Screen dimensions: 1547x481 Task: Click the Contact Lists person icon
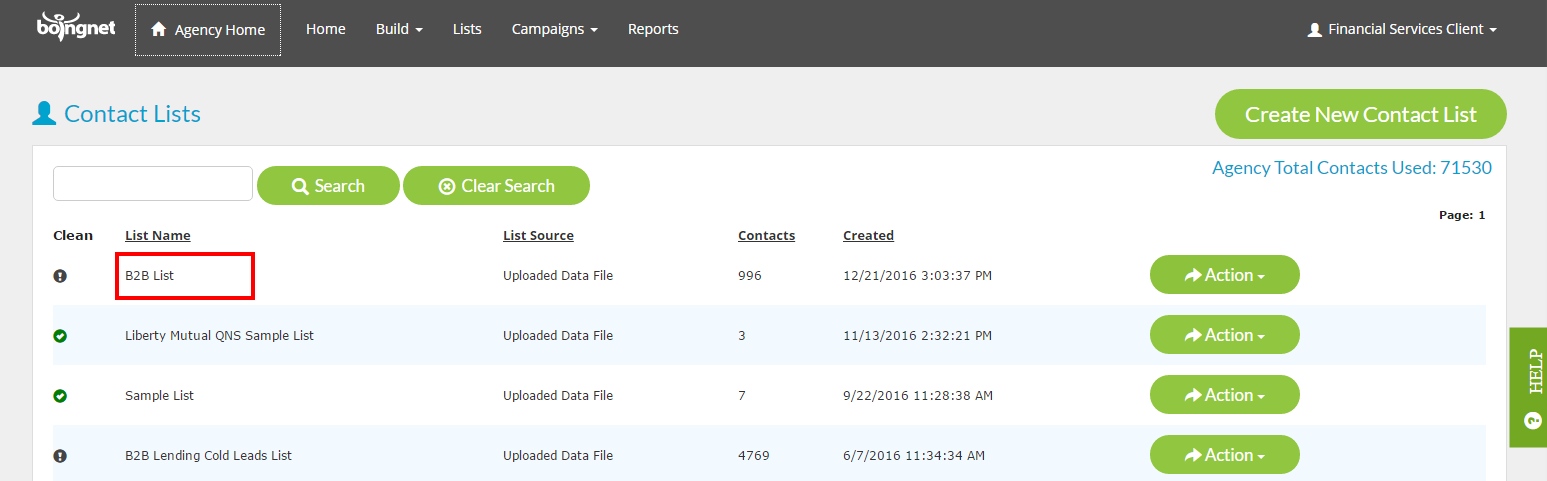coord(44,114)
